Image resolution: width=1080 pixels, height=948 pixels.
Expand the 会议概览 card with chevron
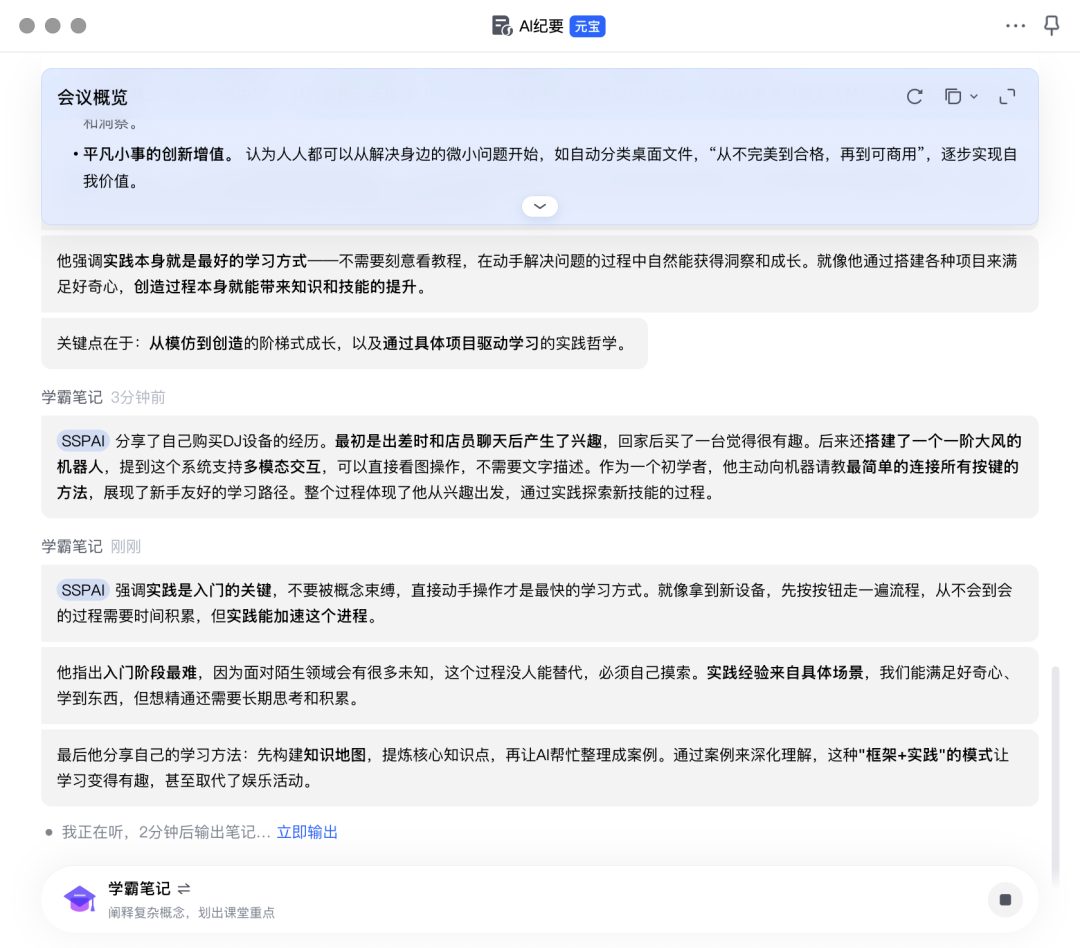(x=540, y=206)
